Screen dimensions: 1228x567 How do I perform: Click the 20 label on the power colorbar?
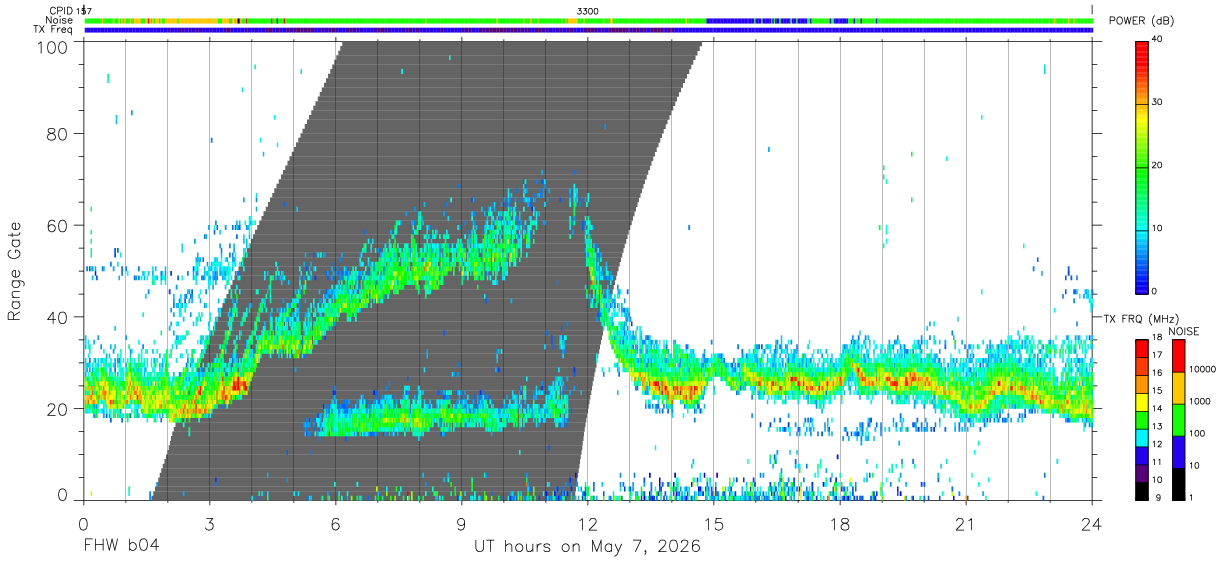1158,165
